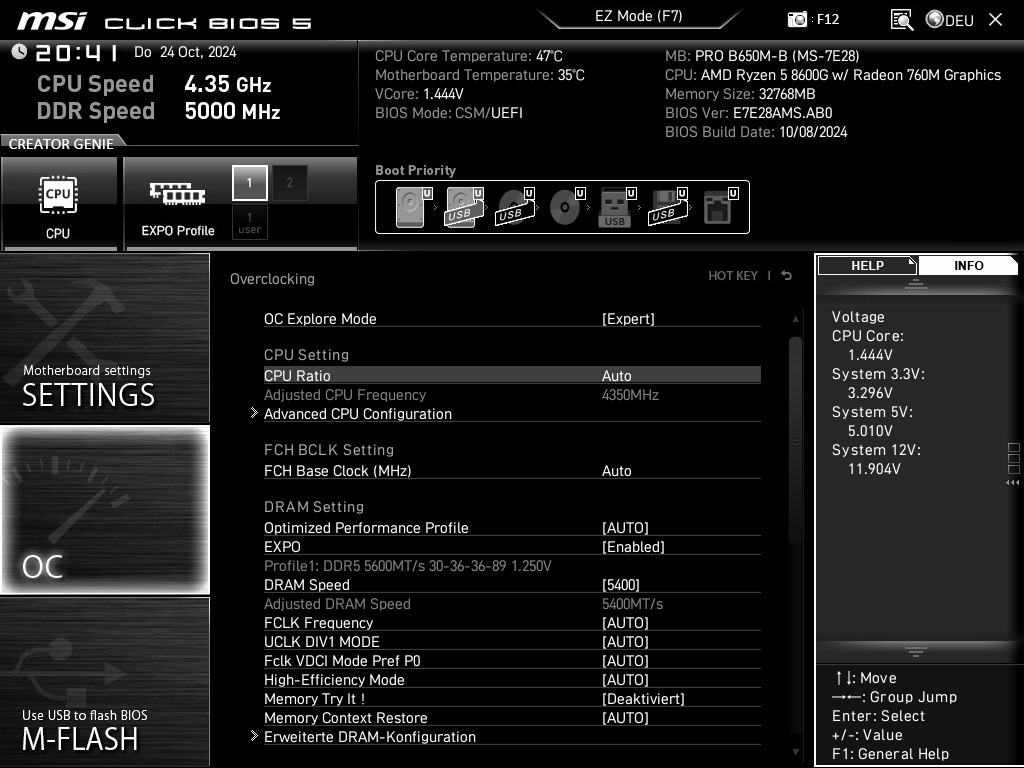Image resolution: width=1024 pixels, height=768 pixels.
Task: Click the bottom grip handle of info panel
Action: coord(916,651)
